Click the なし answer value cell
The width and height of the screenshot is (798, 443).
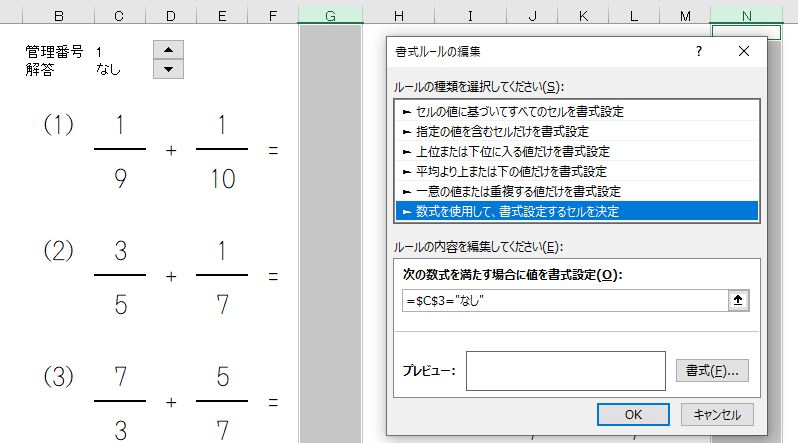tap(108, 69)
